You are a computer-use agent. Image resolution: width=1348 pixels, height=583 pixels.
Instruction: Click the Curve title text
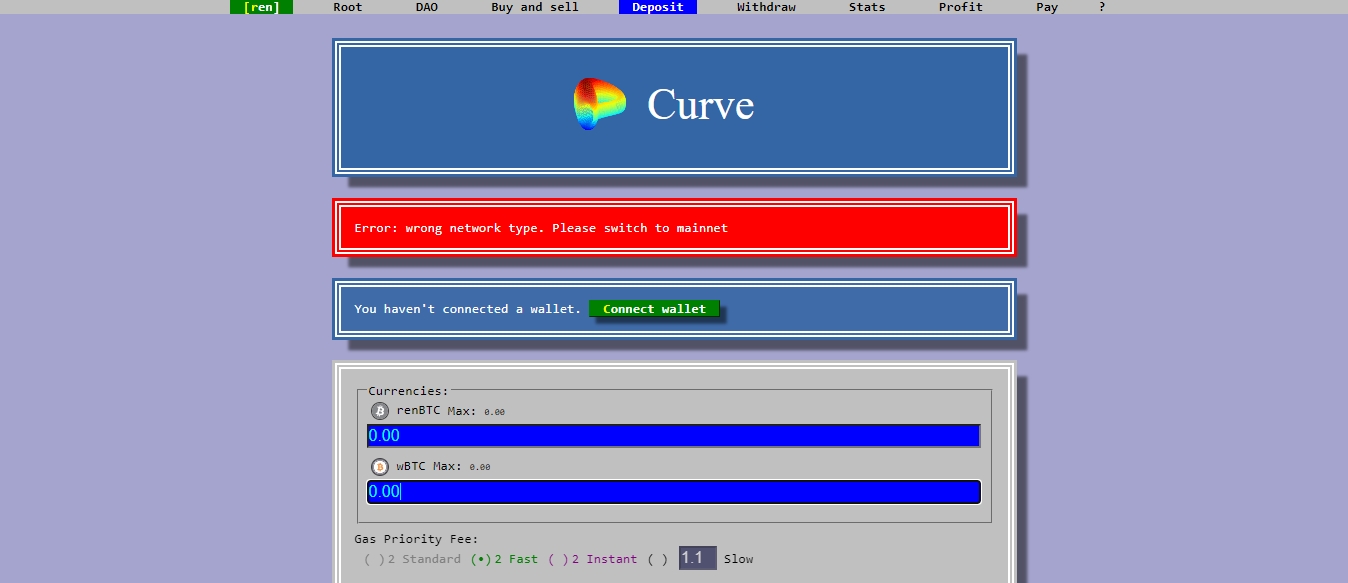pos(700,104)
